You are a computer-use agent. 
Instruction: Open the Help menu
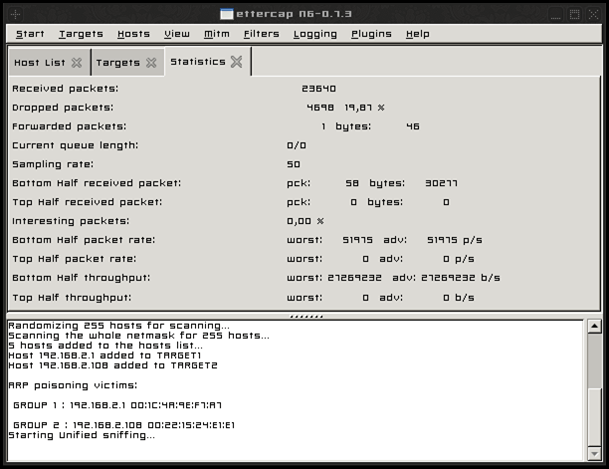pyautogui.click(x=418, y=34)
